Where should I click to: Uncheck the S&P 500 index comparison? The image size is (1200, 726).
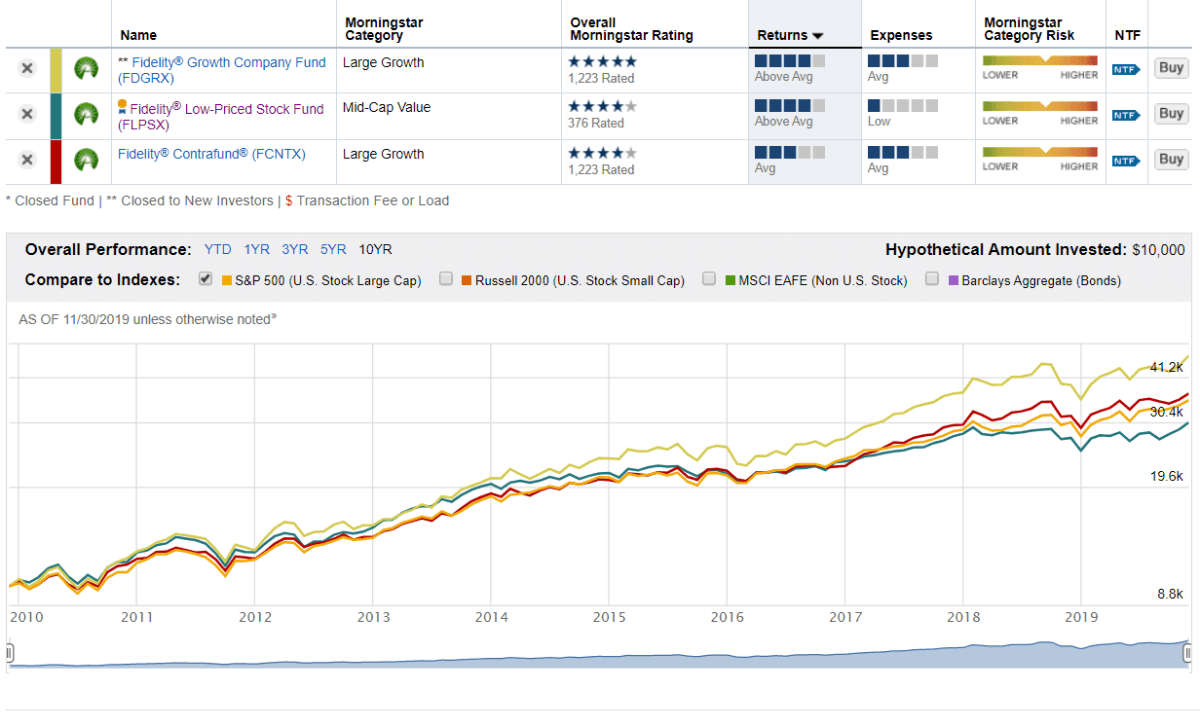click(x=206, y=280)
